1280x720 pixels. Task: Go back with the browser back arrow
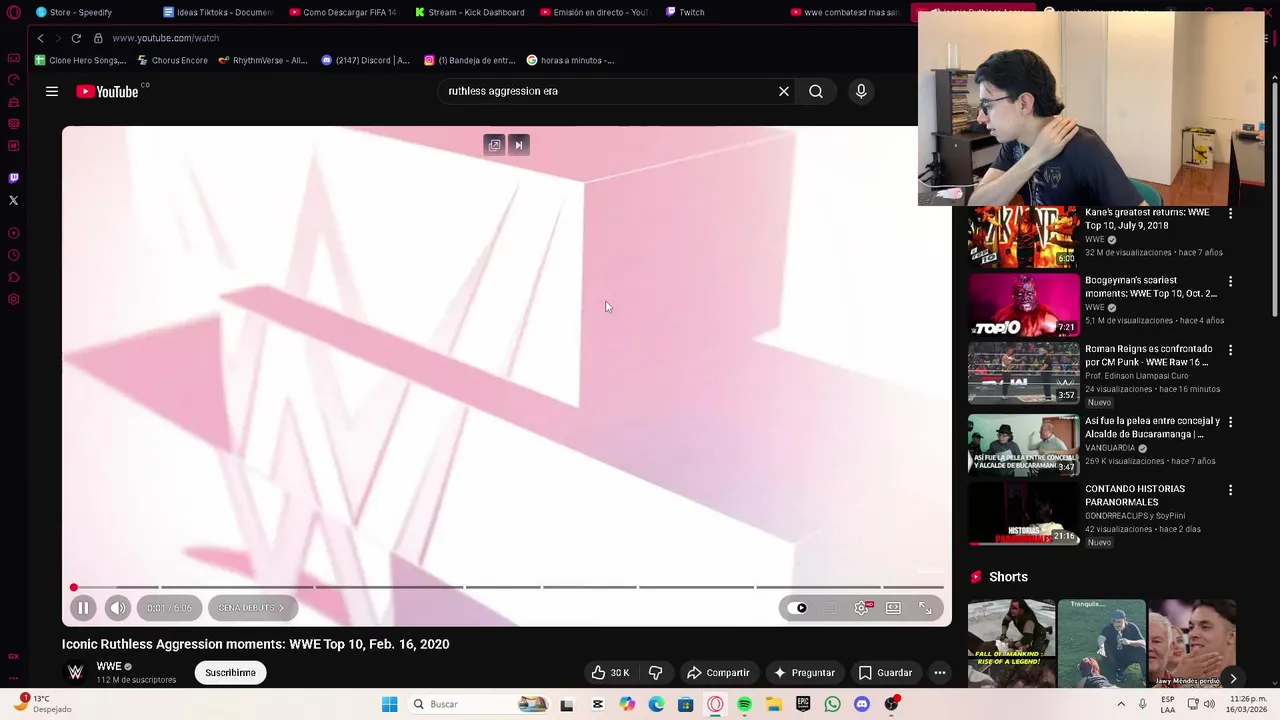point(40,38)
